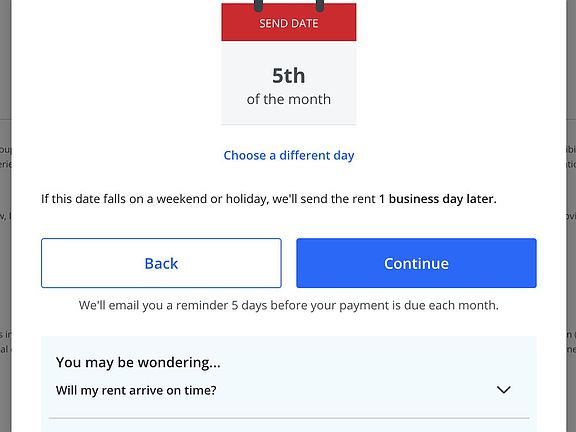Click the divider line under the rent question
Image resolution: width=576 pixels, height=432 pixels.
tap(289, 418)
